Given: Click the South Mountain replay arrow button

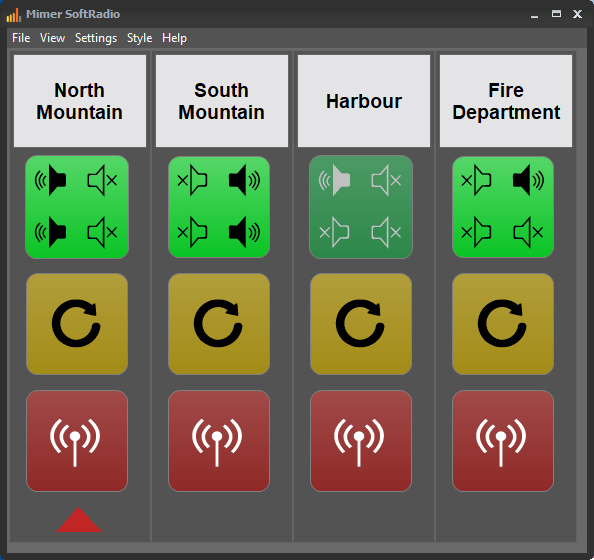Looking at the screenshot, I should click(219, 324).
